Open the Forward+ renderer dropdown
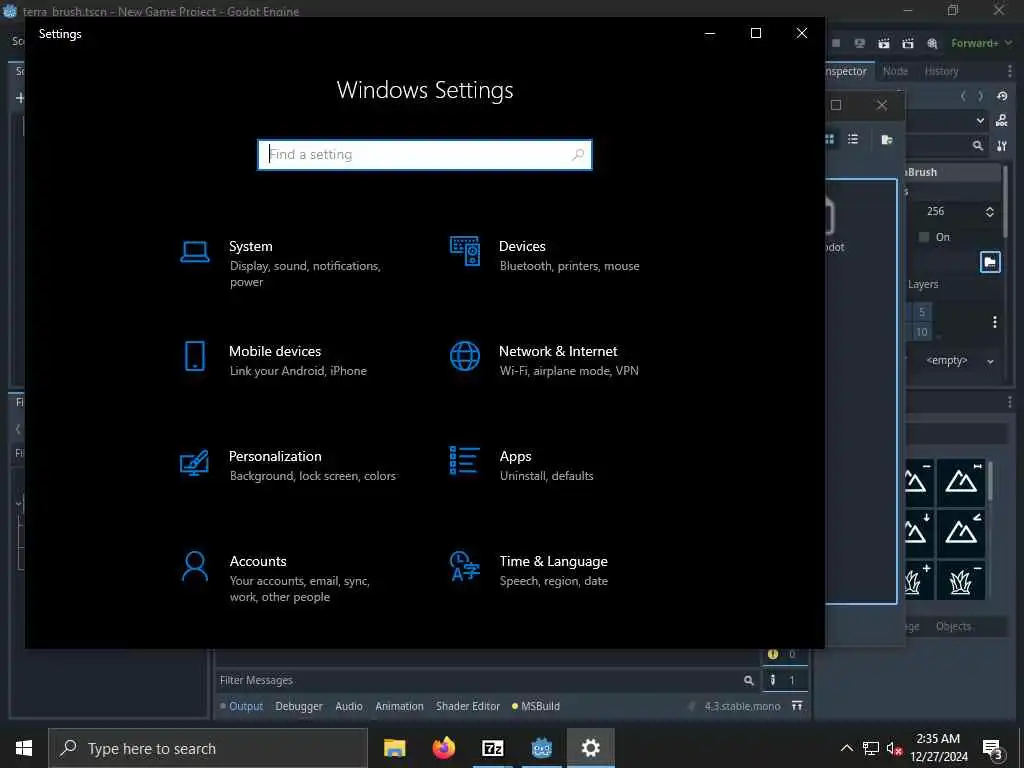This screenshot has width=1024, height=768. tap(982, 43)
